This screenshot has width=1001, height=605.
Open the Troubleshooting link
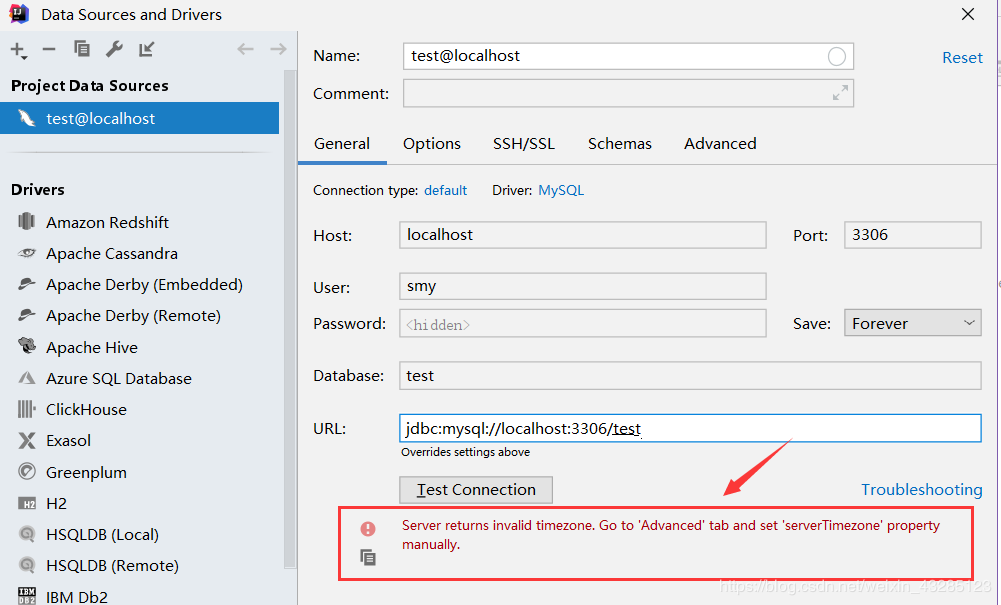[921, 489]
